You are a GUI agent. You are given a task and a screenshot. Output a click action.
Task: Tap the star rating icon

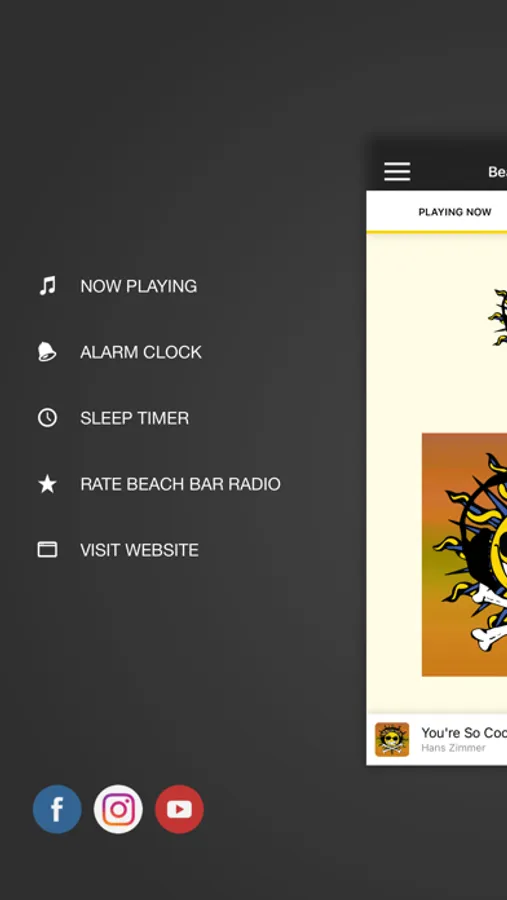click(47, 484)
